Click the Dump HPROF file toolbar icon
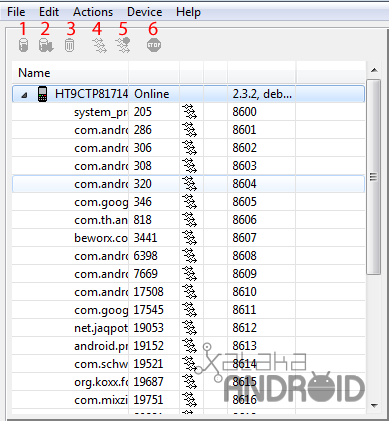This screenshot has height=421, width=389. [46, 45]
